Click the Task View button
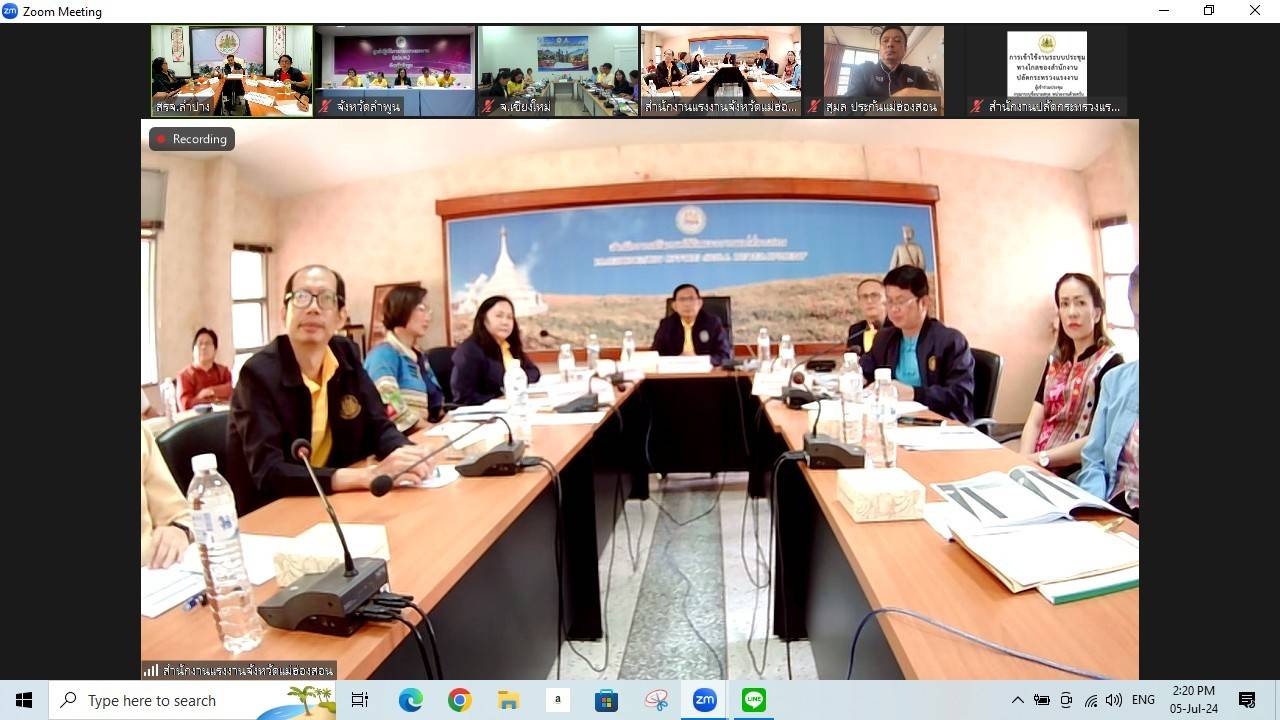Image resolution: width=1280 pixels, height=720 pixels. (360, 700)
